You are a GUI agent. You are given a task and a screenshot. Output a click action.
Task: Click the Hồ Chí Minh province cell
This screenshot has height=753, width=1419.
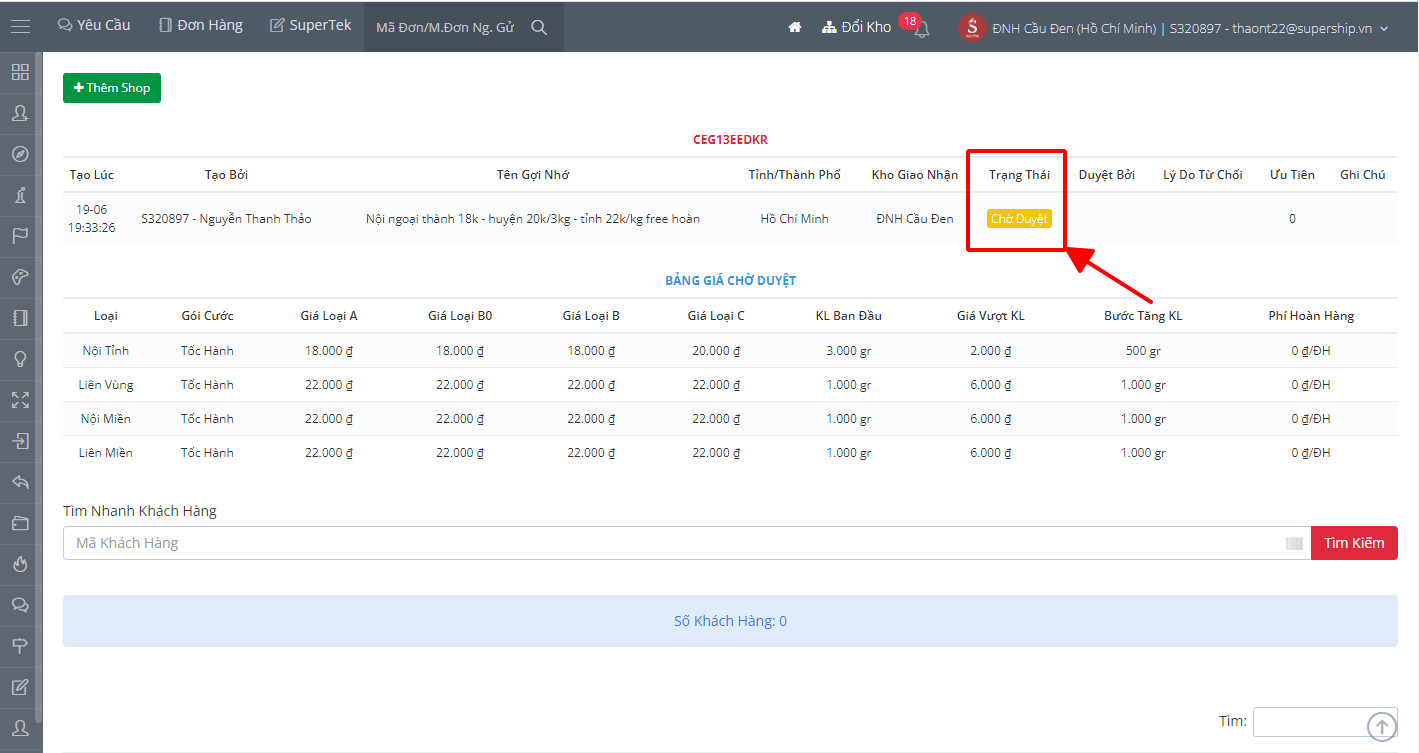coord(795,218)
